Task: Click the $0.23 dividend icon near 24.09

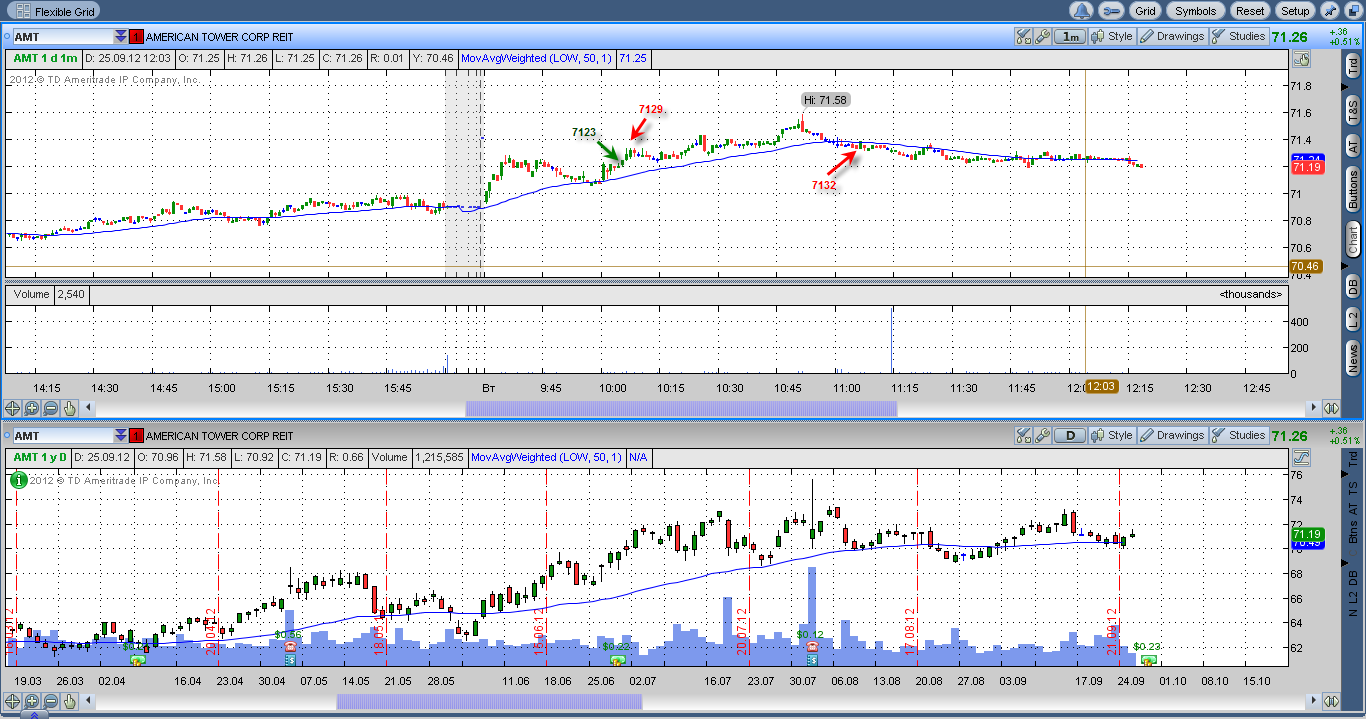Action: tap(1148, 659)
